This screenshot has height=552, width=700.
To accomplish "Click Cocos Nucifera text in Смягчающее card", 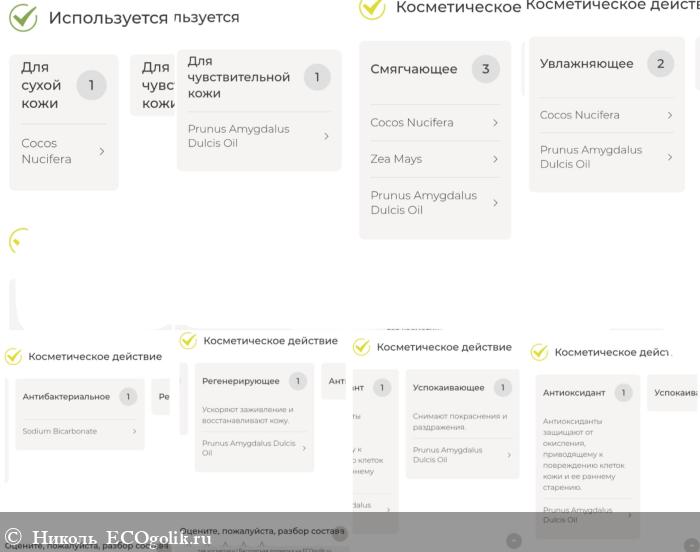I will click(x=411, y=122).
